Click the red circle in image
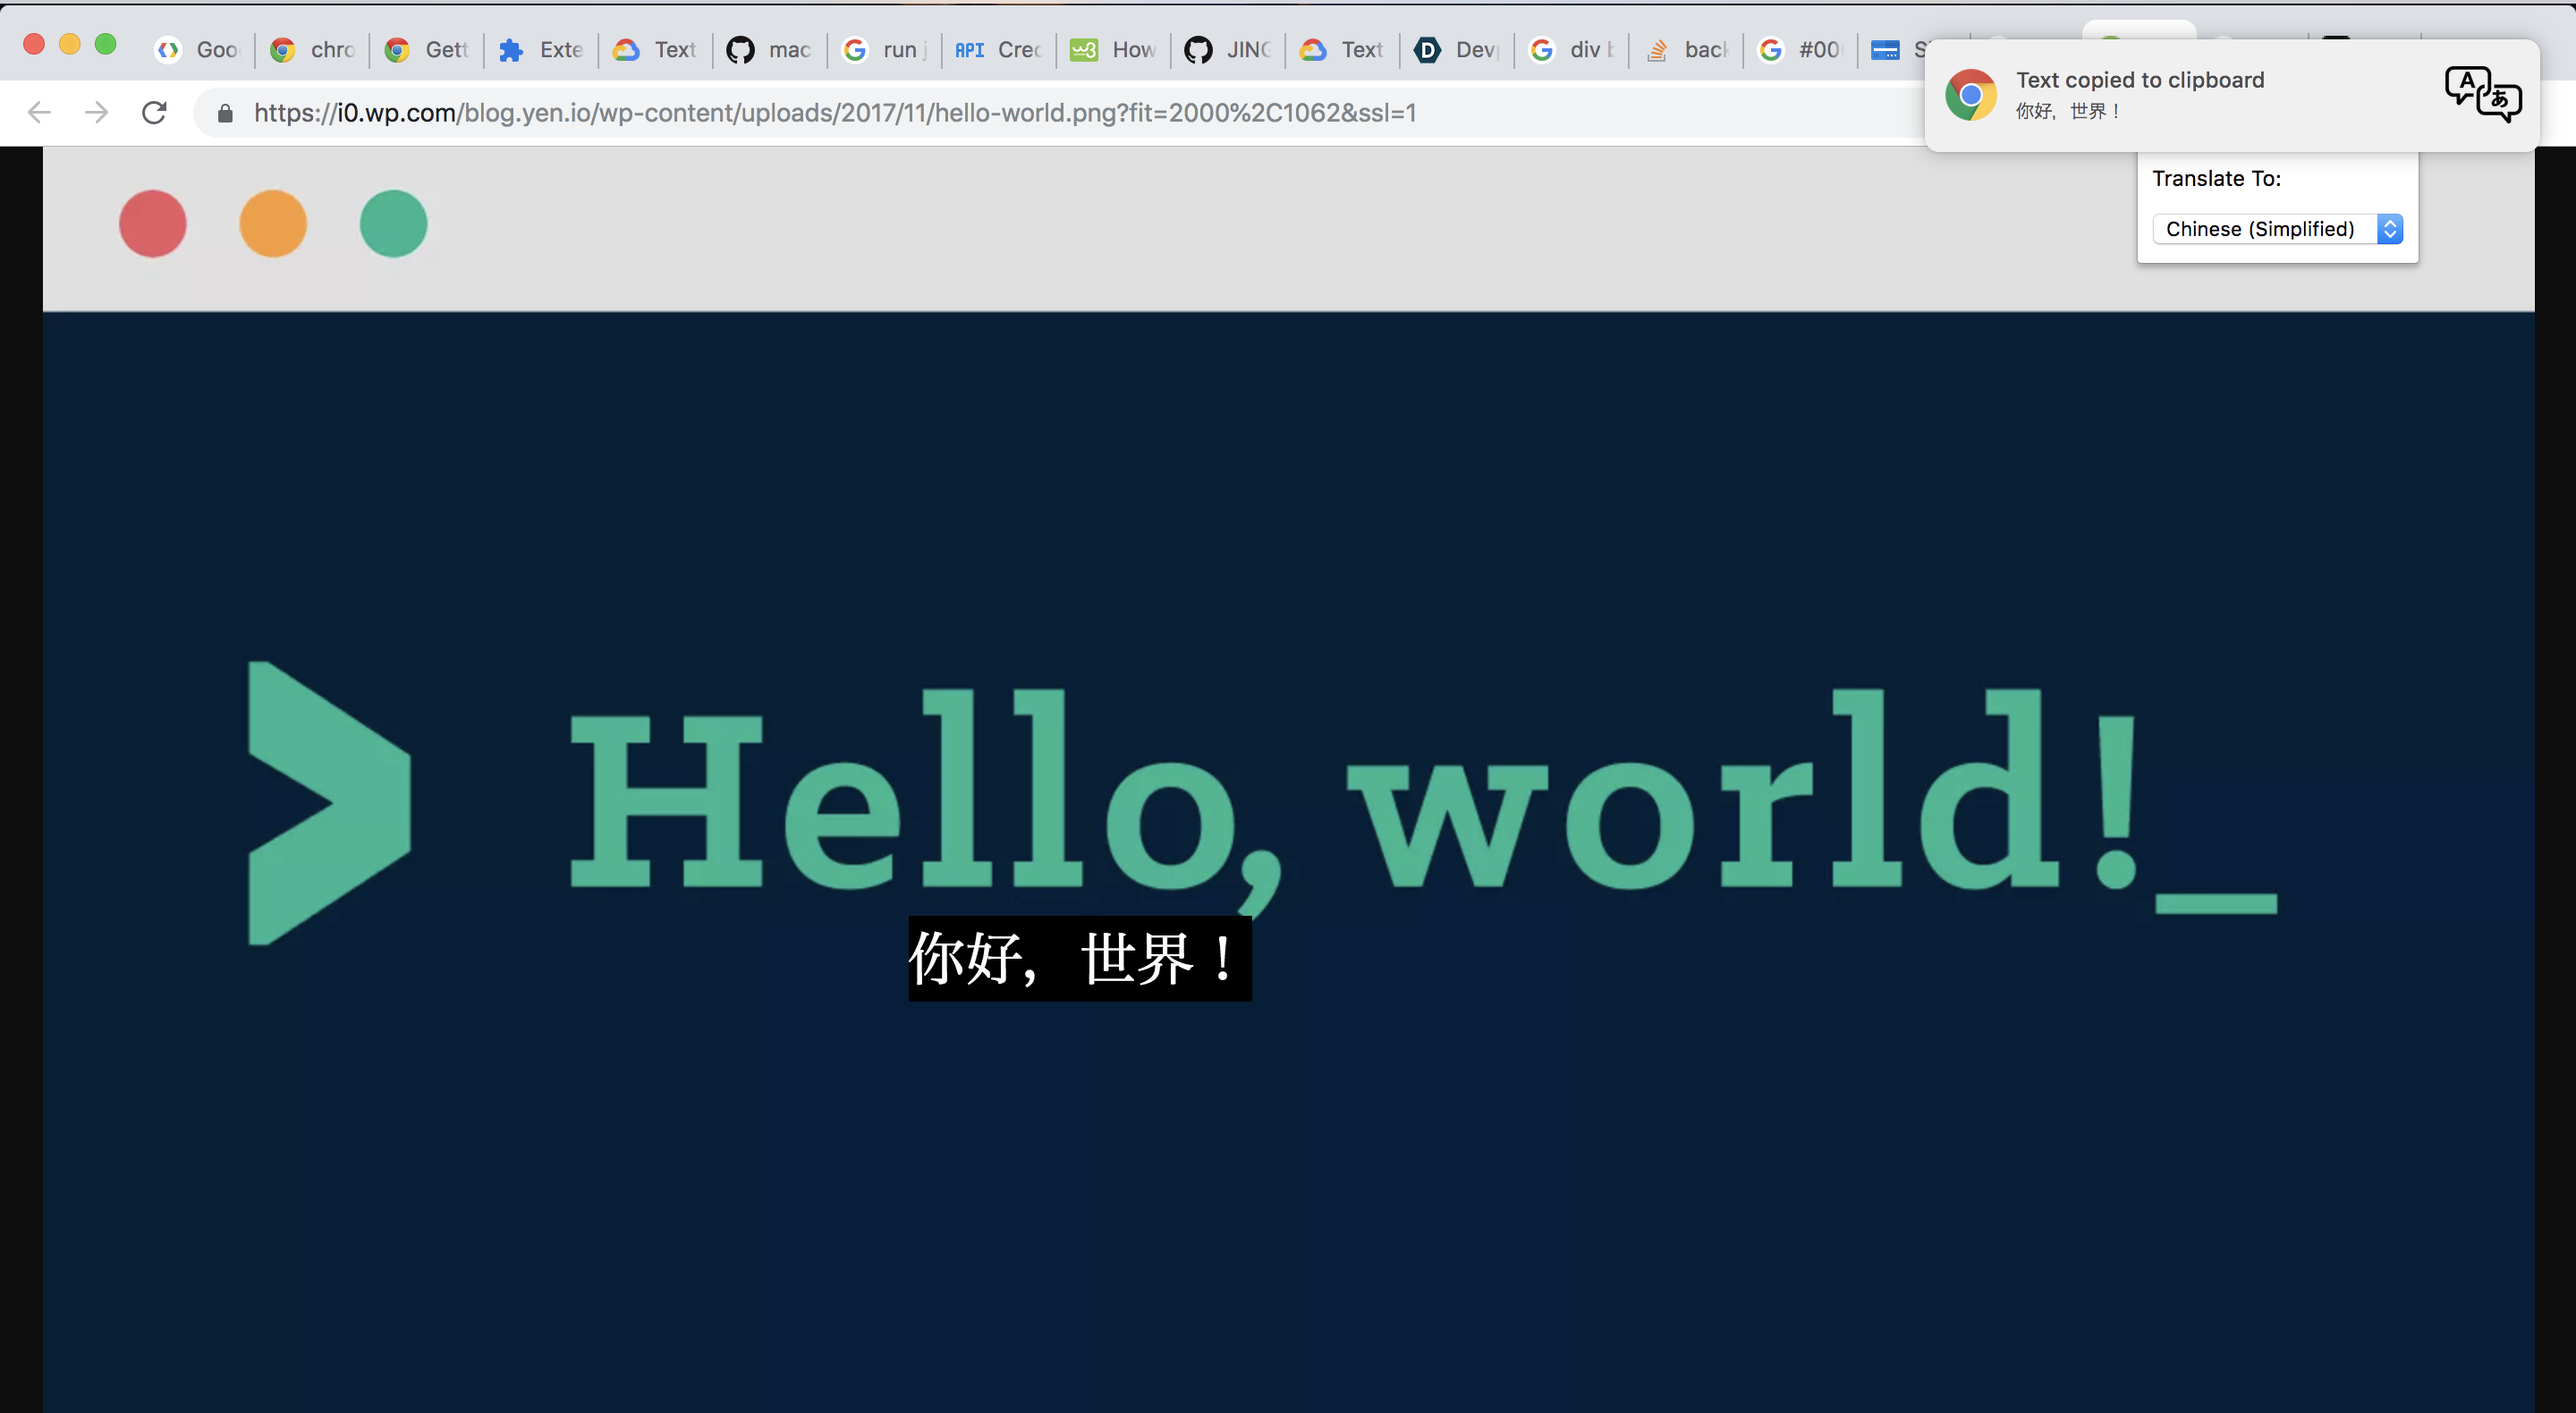 point(153,223)
